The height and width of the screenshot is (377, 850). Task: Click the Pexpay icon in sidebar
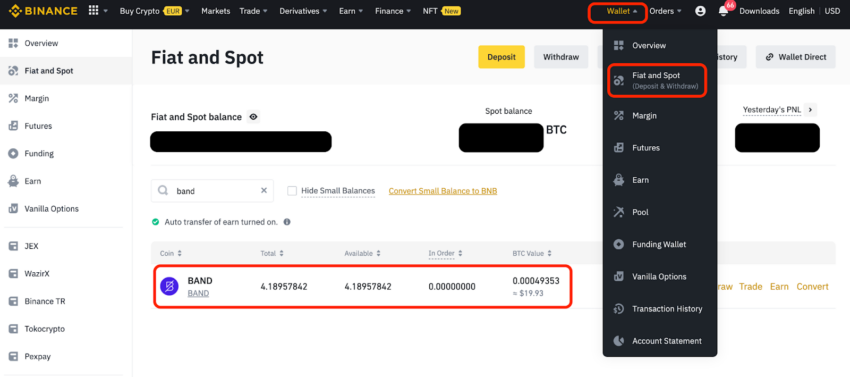(x=14, y=356)
